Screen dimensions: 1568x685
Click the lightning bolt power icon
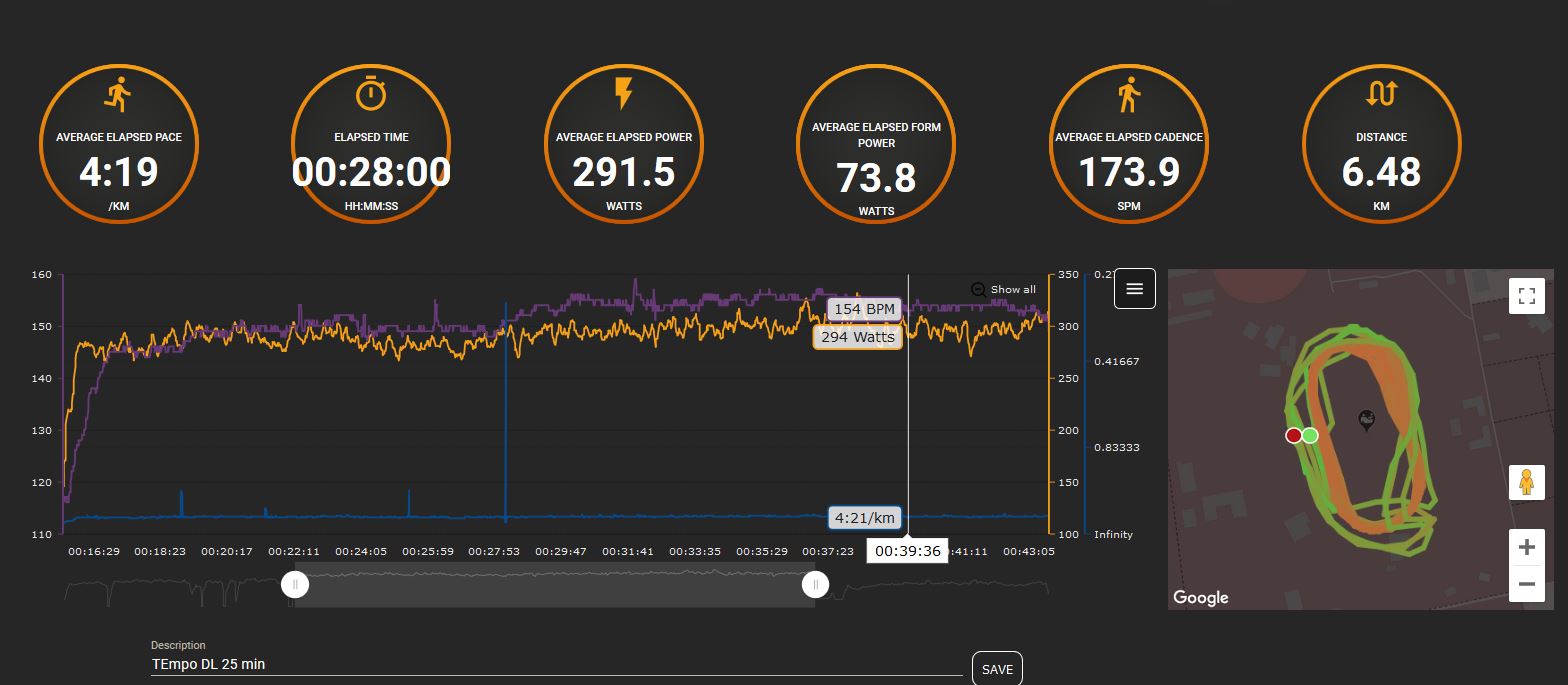pyautogui.click(x=623, y=93)
